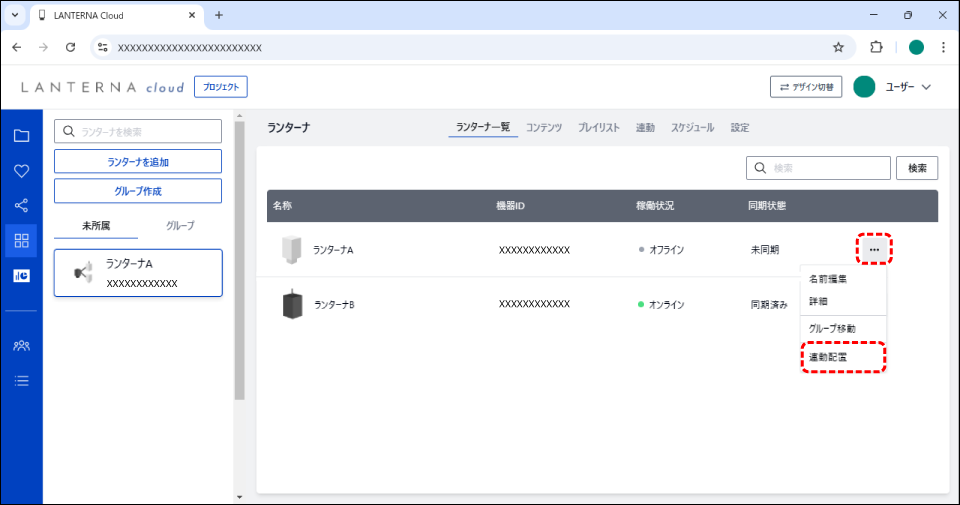Open the list icon in the sidebar
Image resolution: width=960 pixels, height=505 pixels.
coord(21,380)
